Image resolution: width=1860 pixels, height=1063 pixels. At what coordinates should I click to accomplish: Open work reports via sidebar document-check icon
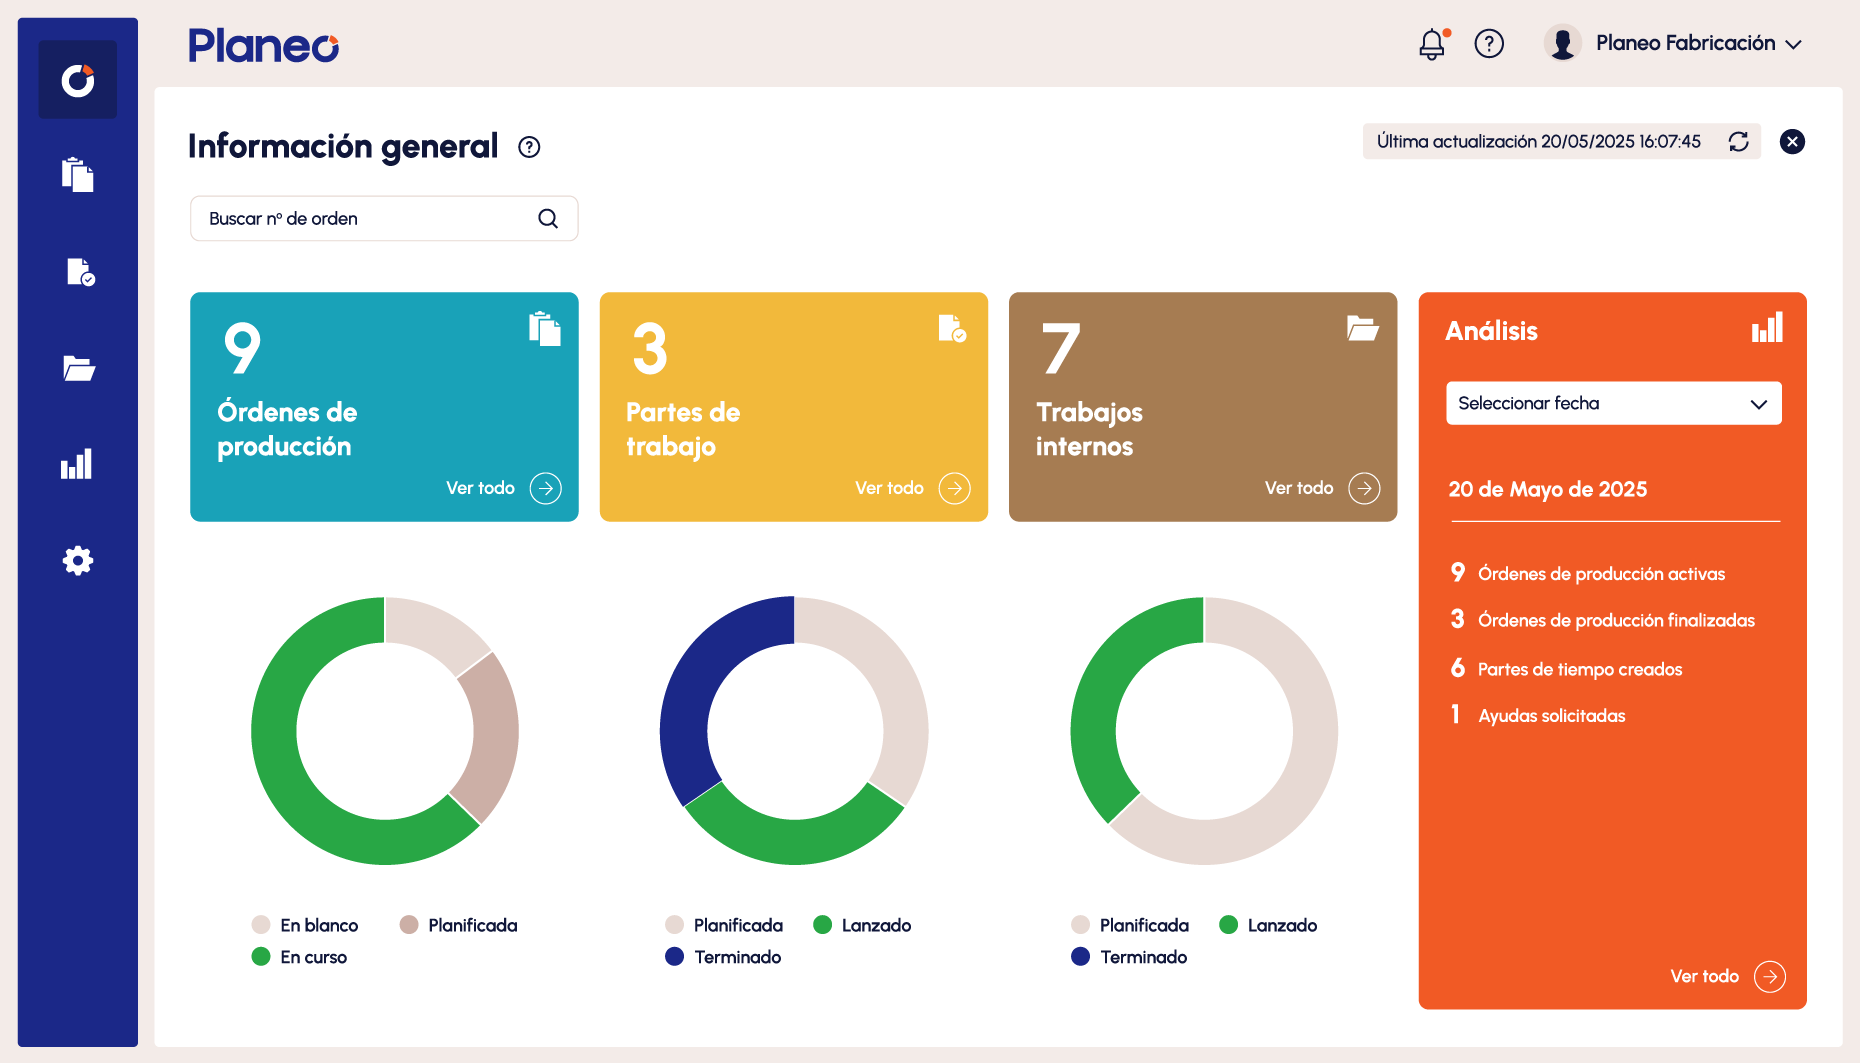79,272
